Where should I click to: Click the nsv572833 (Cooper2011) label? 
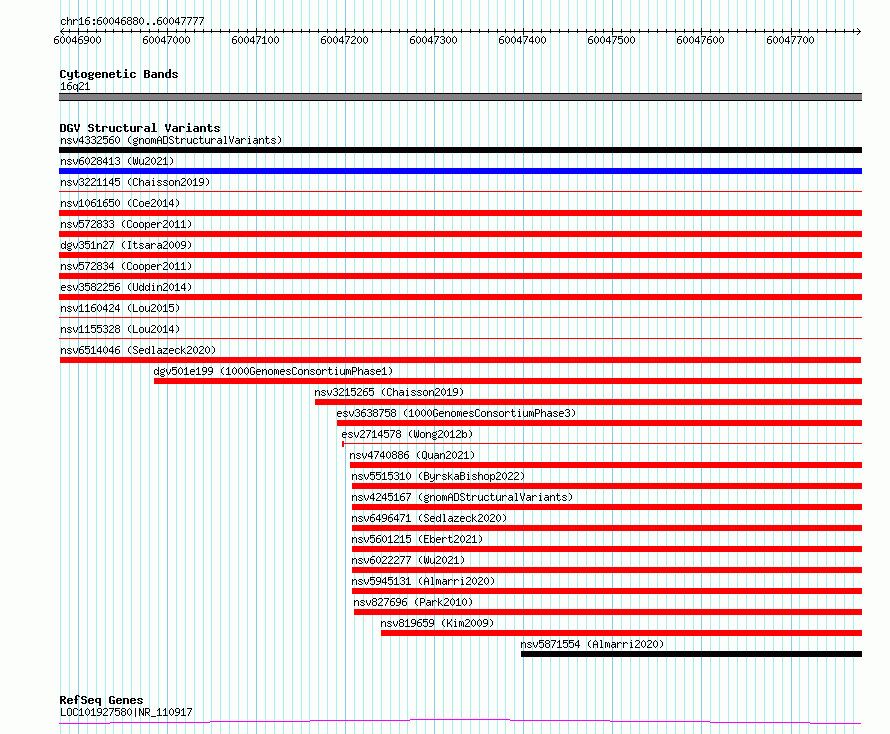click(x=126, y=224)
